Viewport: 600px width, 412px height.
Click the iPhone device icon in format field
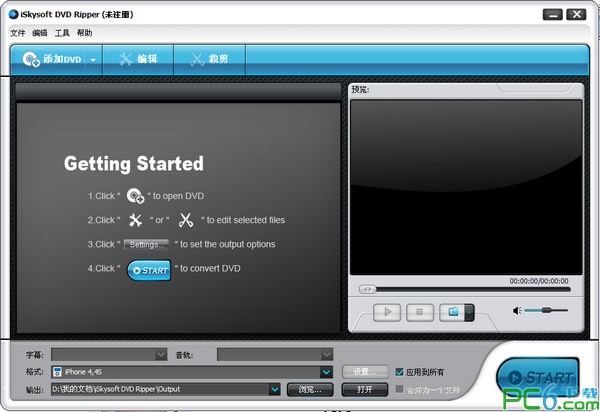pyautogui.click(x=57, y=372)
